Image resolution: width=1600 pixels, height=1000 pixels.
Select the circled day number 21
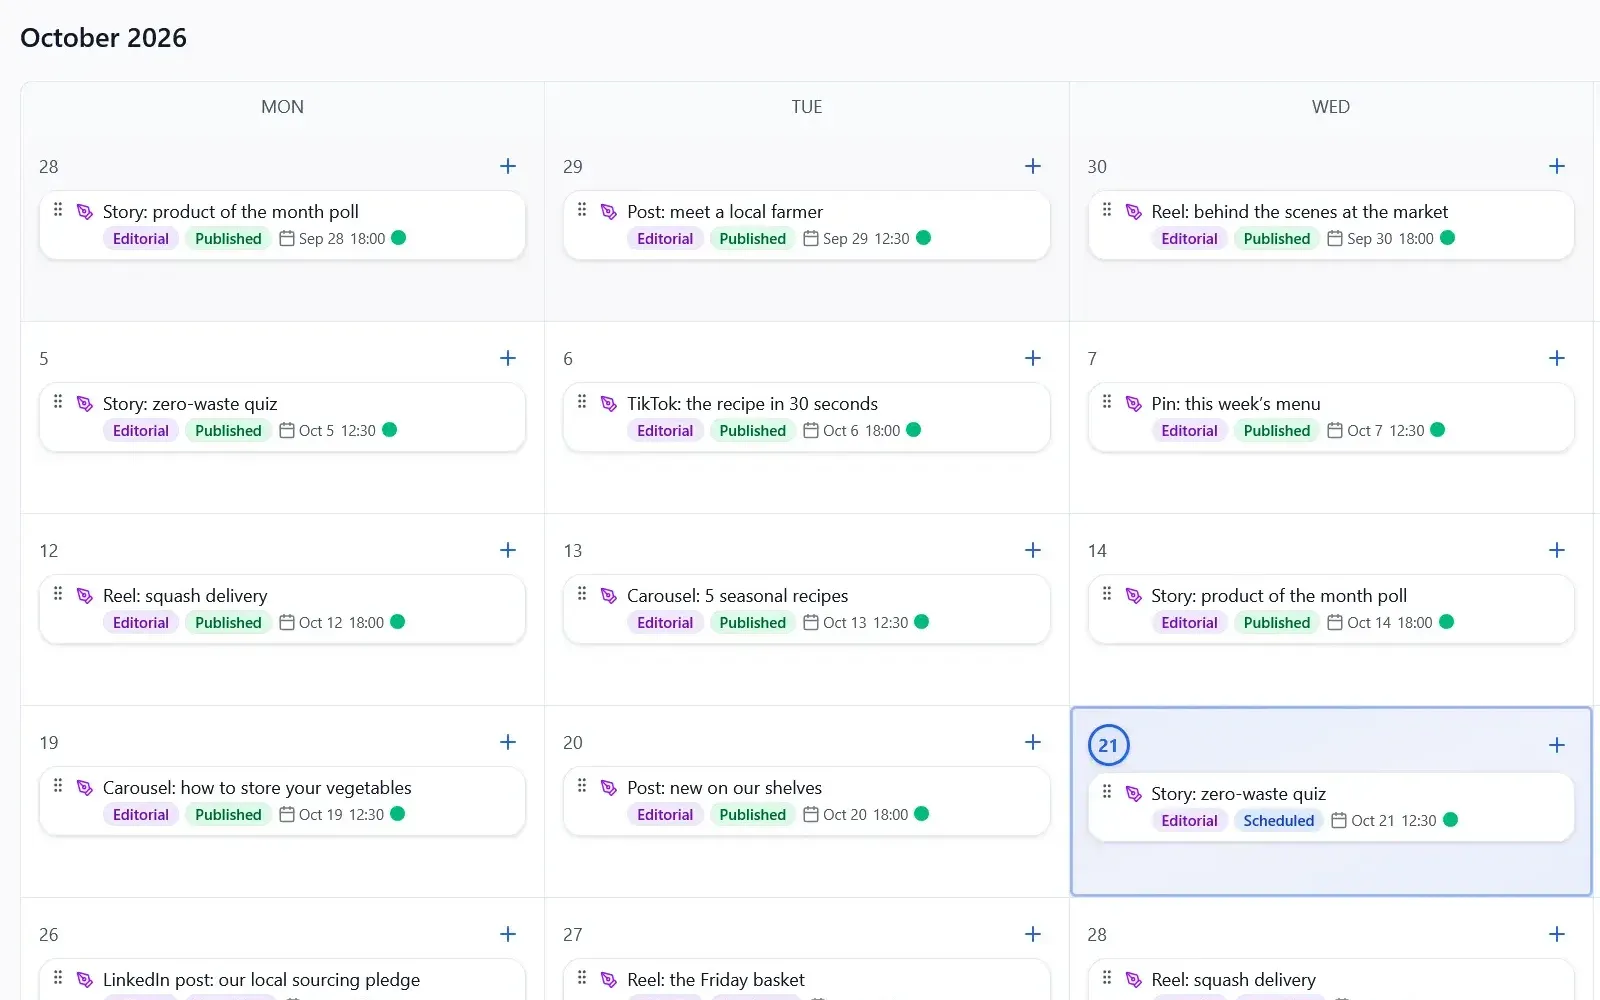click(1108, 745)
